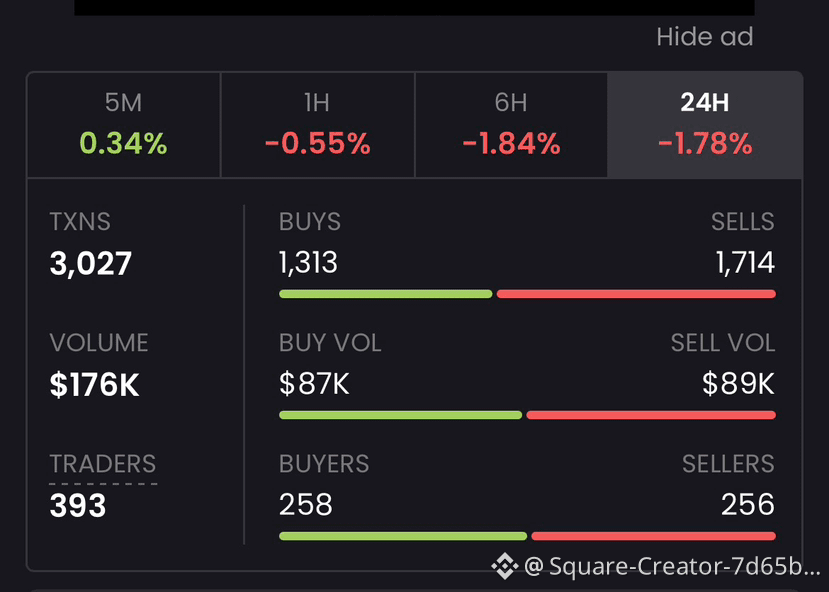829x592 pixels.
Task: Click the TRADERS dotted-underline label
Action: point(103,465)
